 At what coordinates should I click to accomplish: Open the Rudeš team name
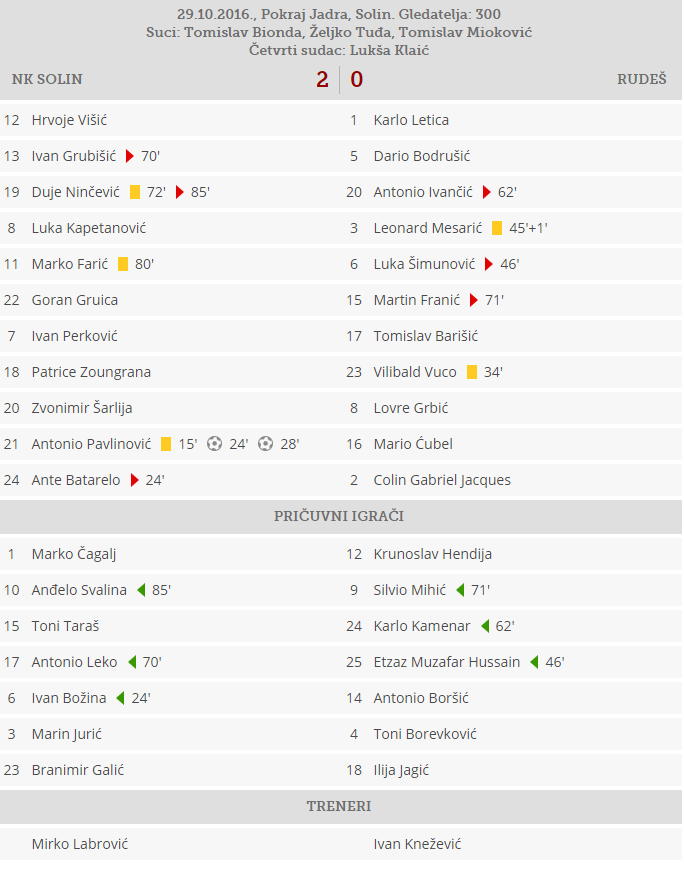[641, 79]
